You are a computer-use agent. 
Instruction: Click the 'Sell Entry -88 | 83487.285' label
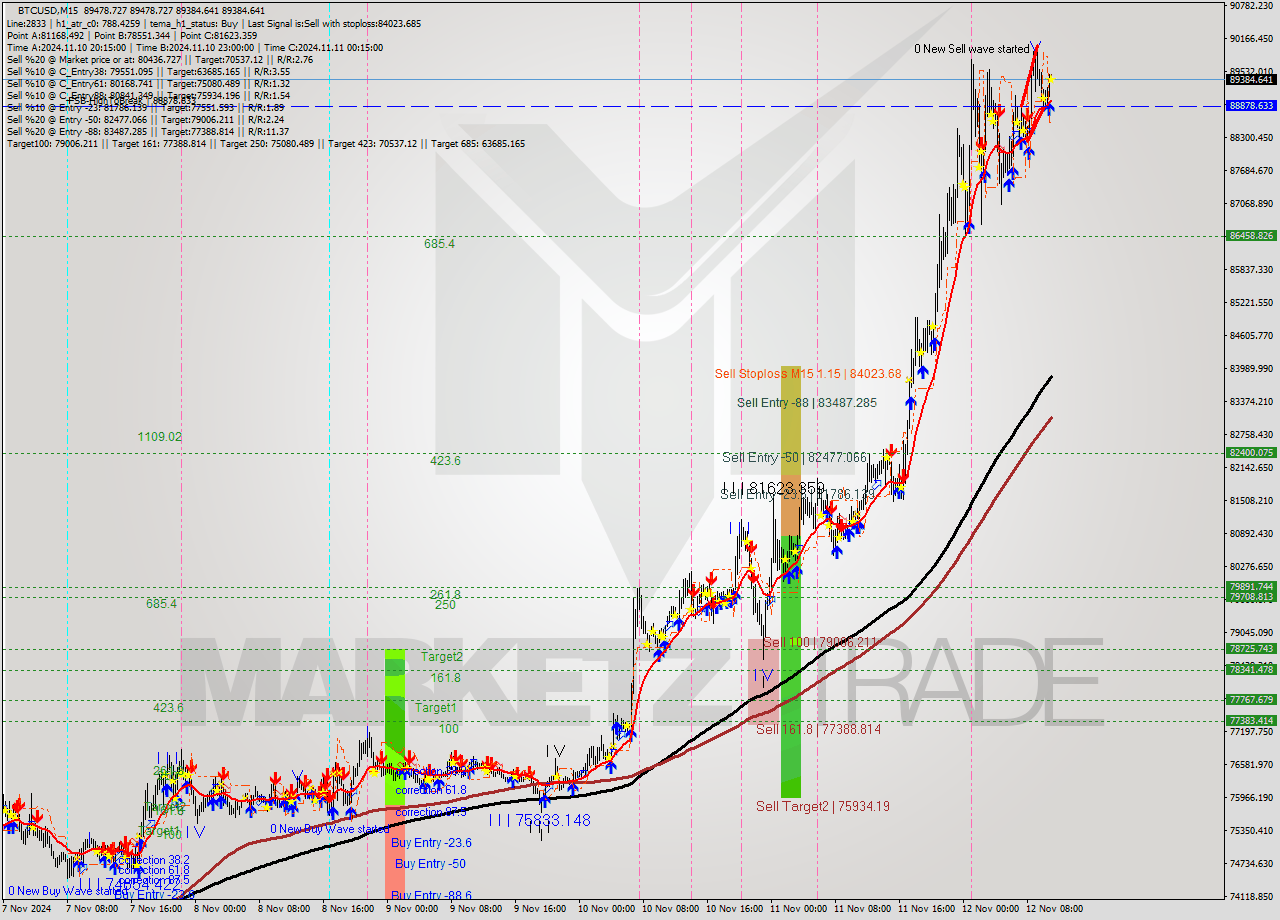(806, 403)
